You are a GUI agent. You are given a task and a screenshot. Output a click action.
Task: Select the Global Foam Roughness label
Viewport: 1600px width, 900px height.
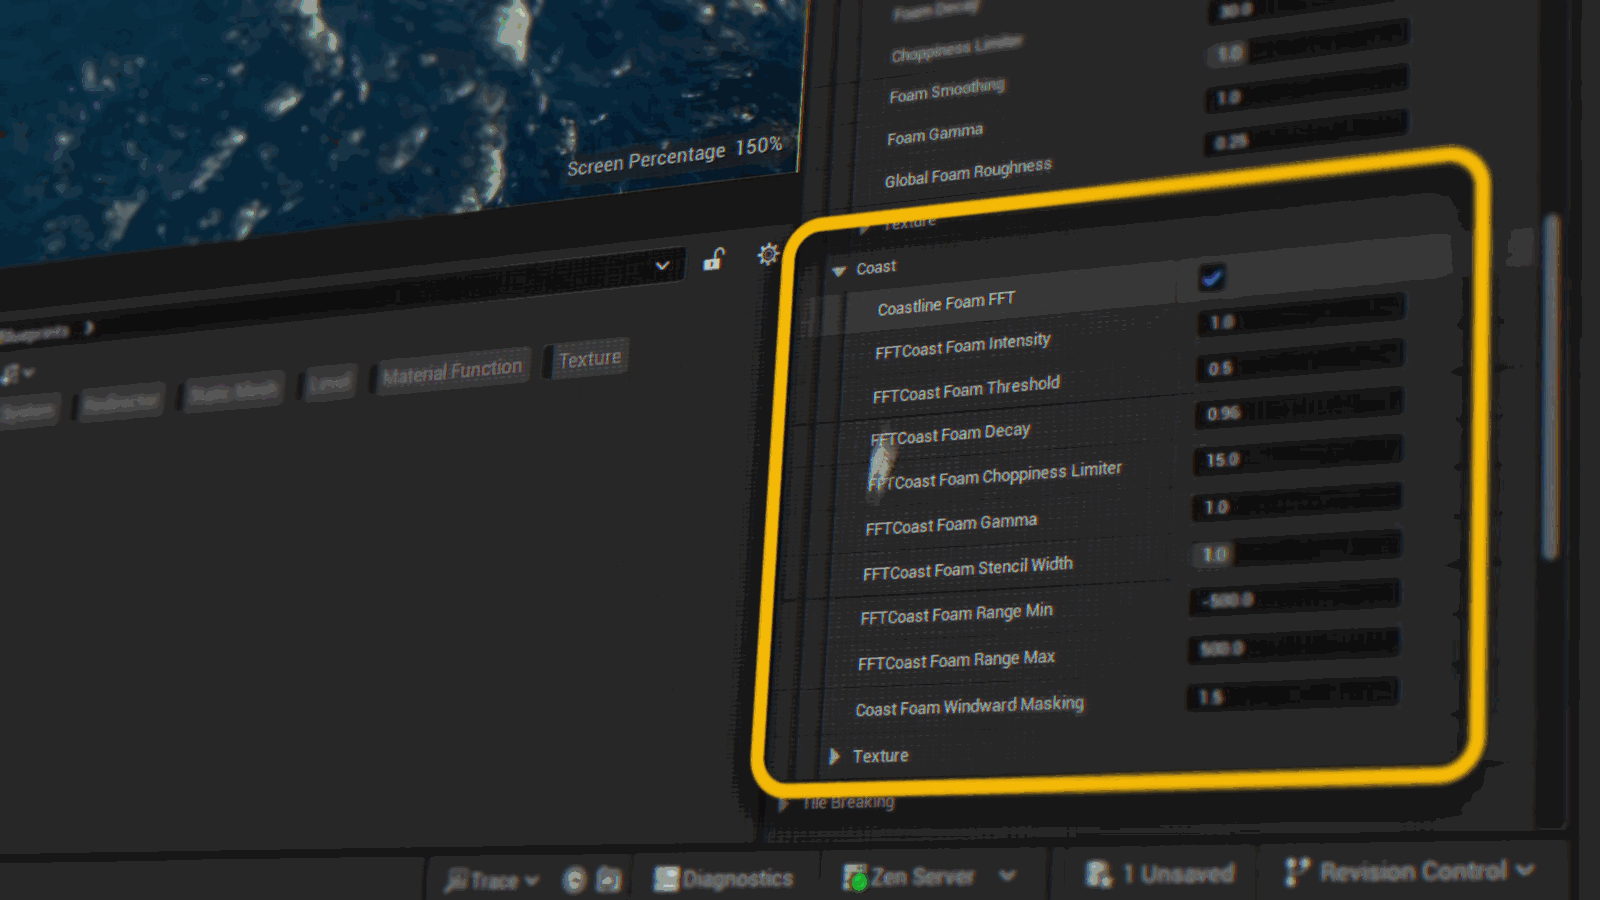(968, 173)
